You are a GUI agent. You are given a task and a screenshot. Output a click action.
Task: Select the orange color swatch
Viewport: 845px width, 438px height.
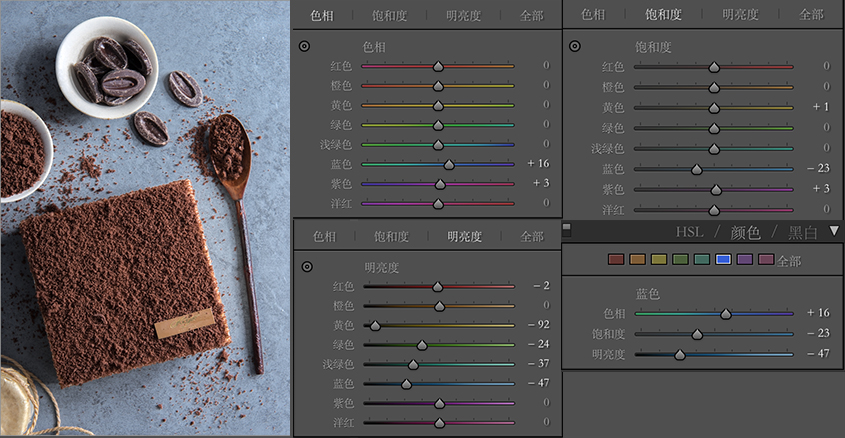pyautogui.click(x=638, y=260)
